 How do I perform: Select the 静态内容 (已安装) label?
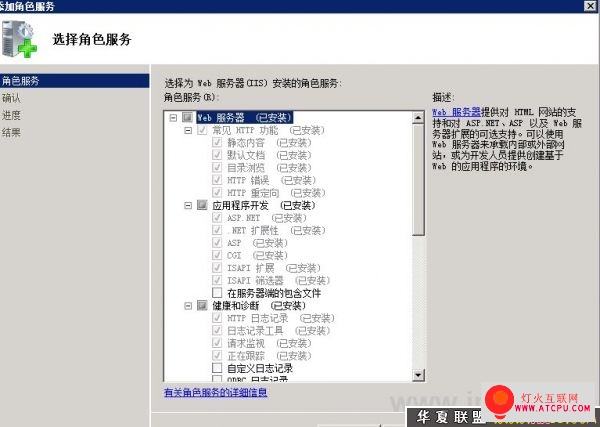269,143
